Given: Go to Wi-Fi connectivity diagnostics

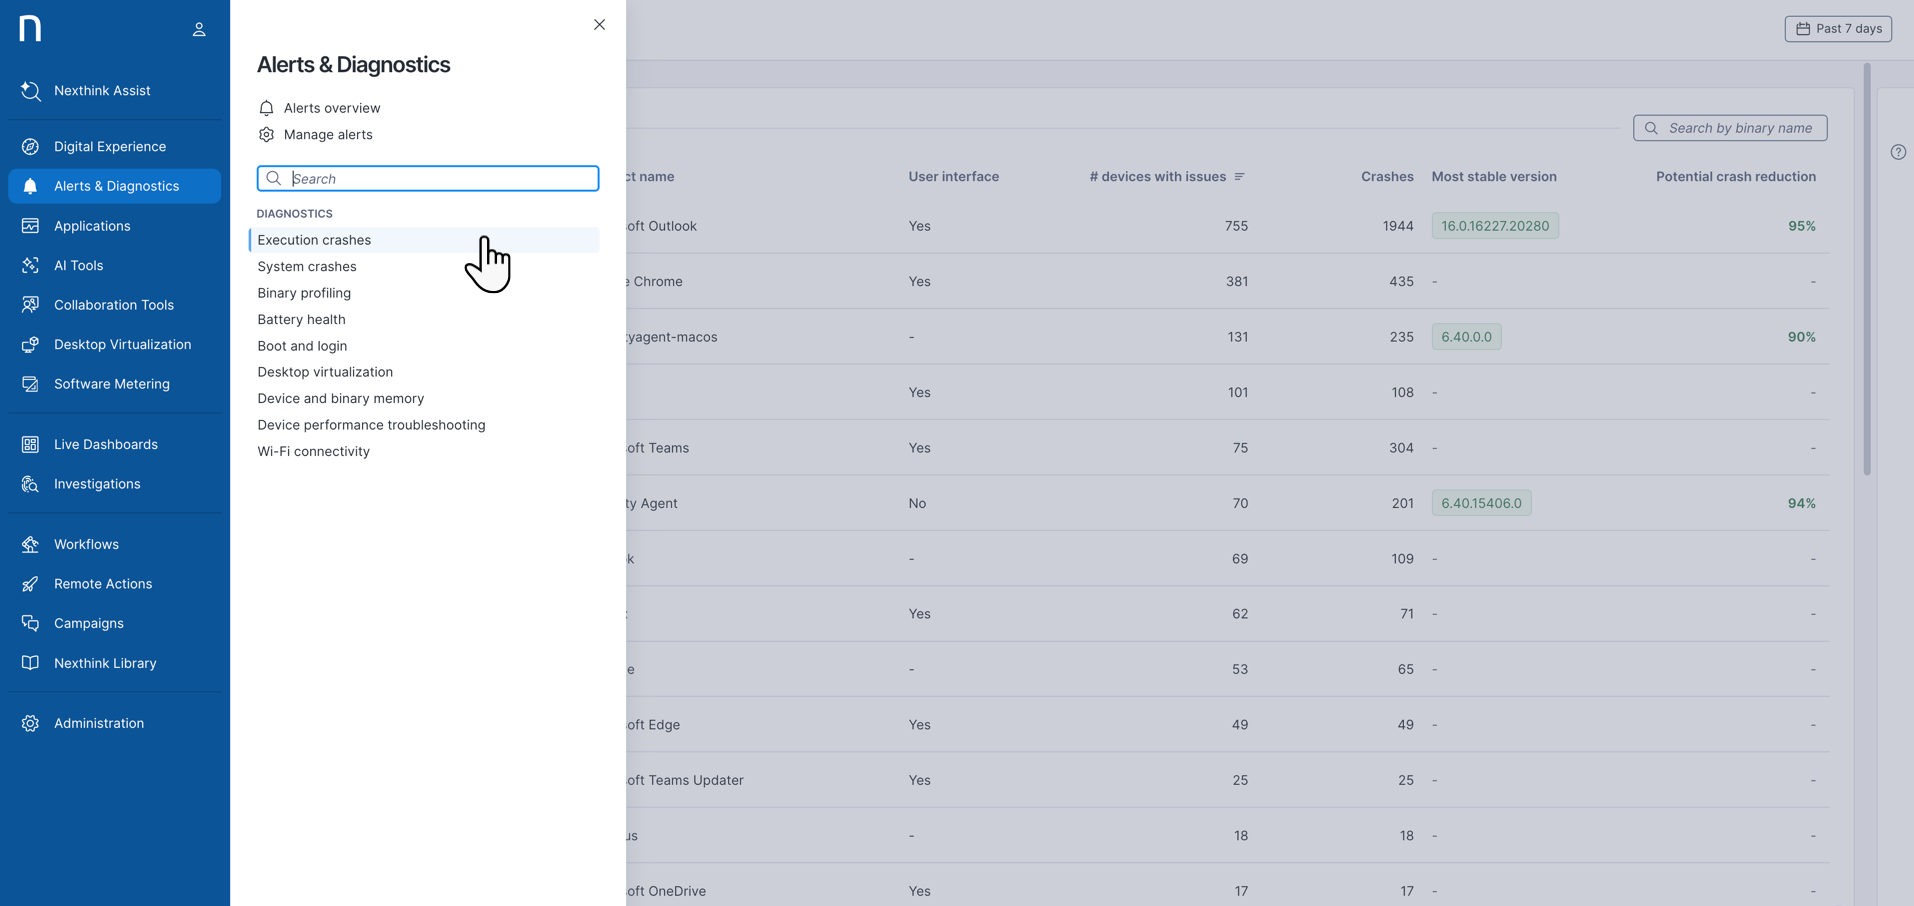Looking at the screenshot, I should coord(313,452).
